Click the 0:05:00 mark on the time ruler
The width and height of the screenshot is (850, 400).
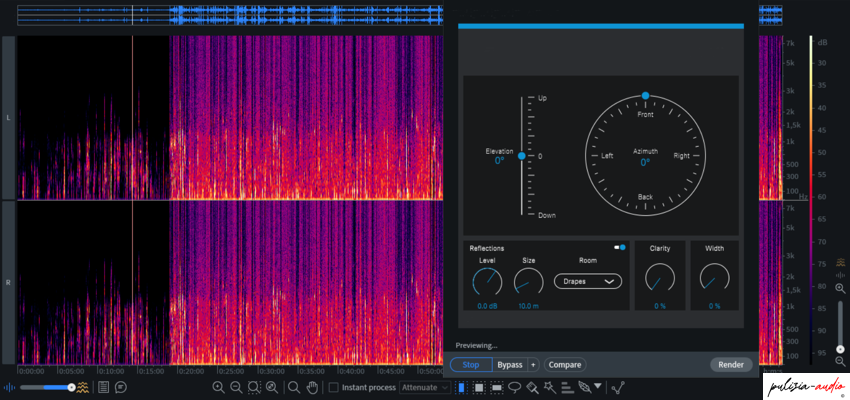[69, 371]
